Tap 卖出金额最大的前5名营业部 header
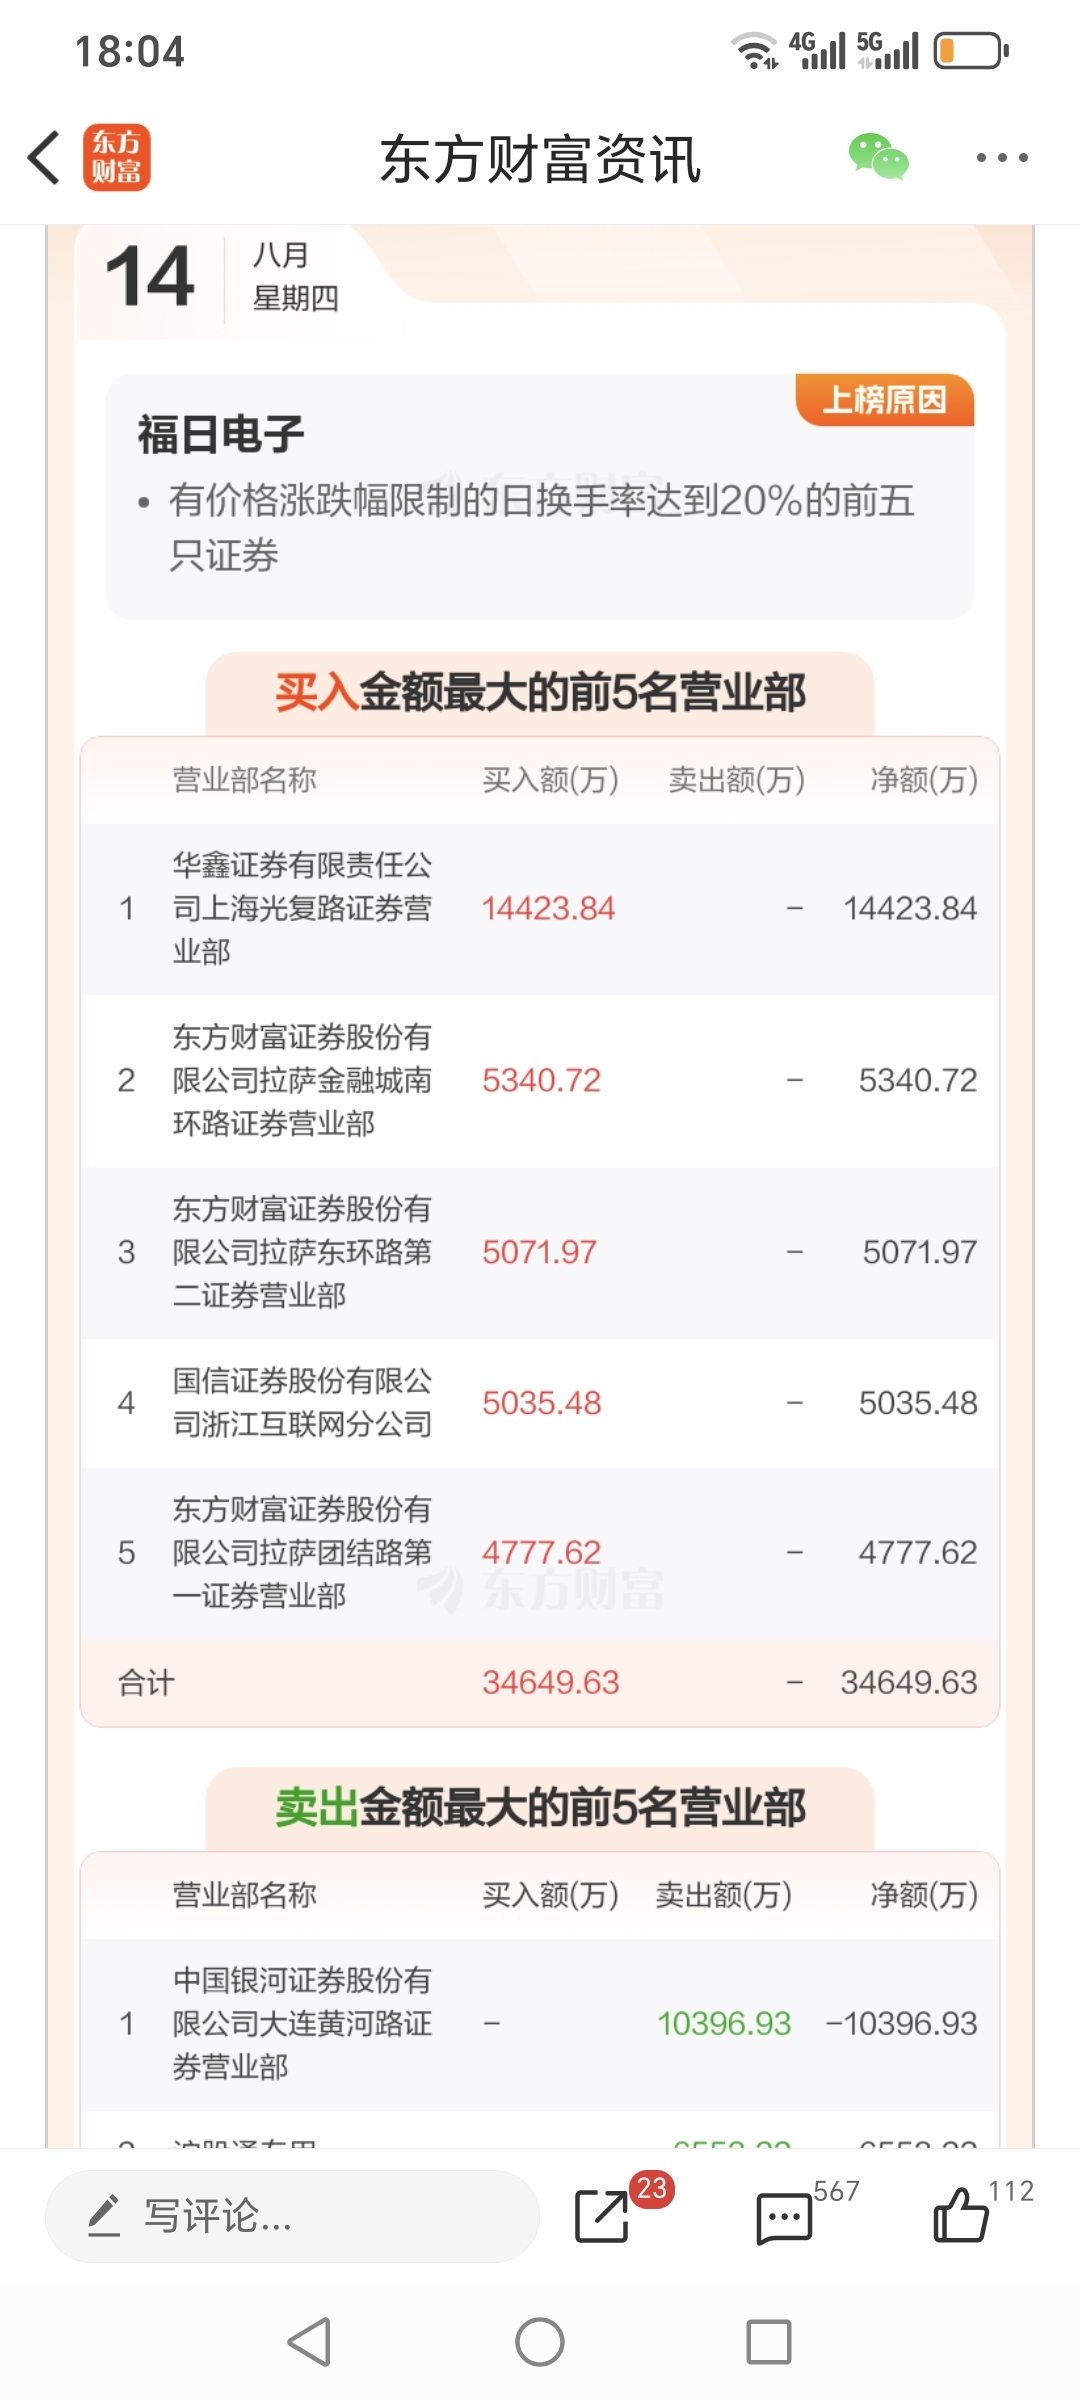Image resolution: width=1080 pixels, height=2400 pixels. 540,1808
